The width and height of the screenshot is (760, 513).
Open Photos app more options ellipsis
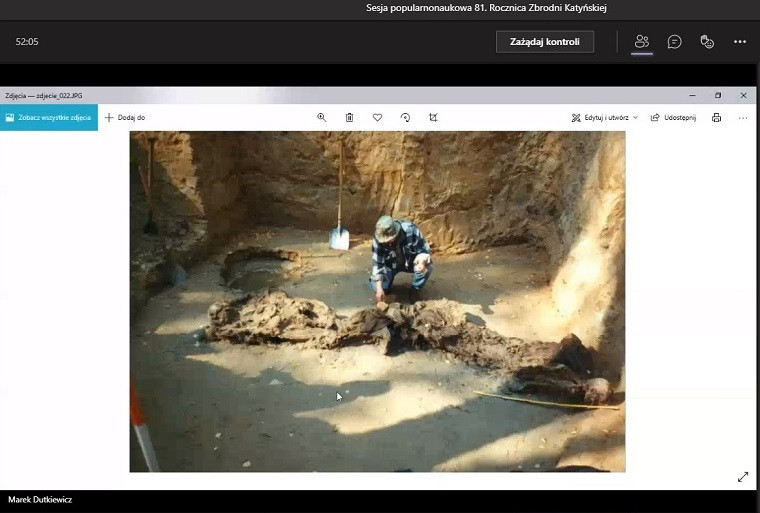pyautogui.click(x=743, y=117)
